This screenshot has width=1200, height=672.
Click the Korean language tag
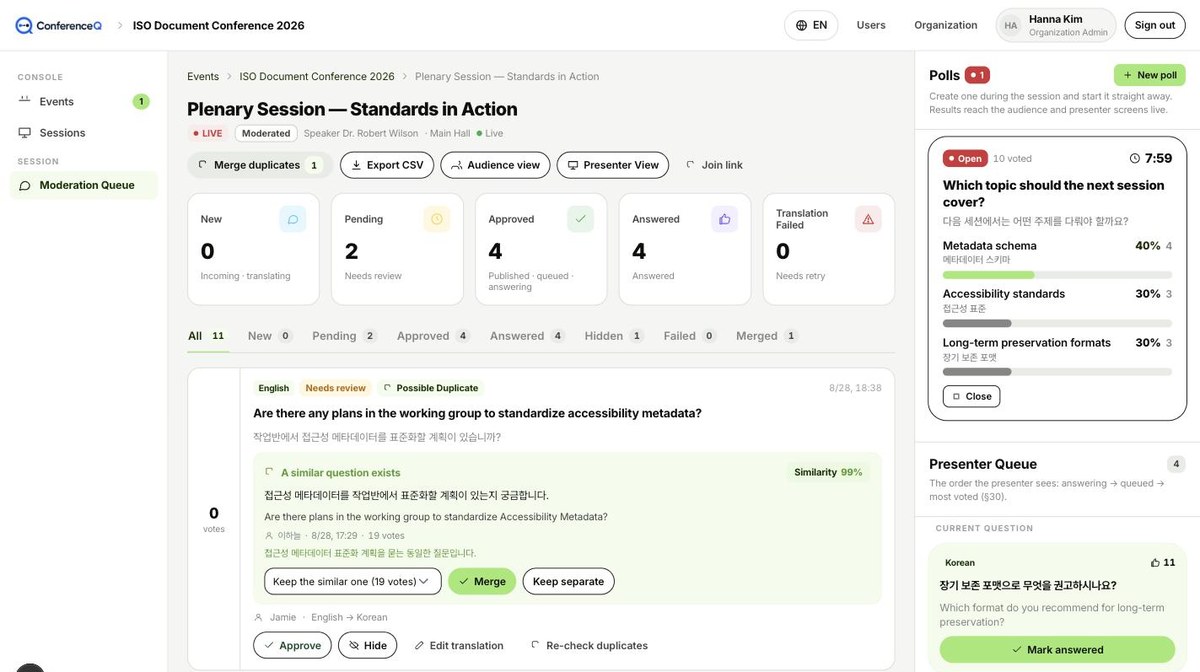coord(960,563)
